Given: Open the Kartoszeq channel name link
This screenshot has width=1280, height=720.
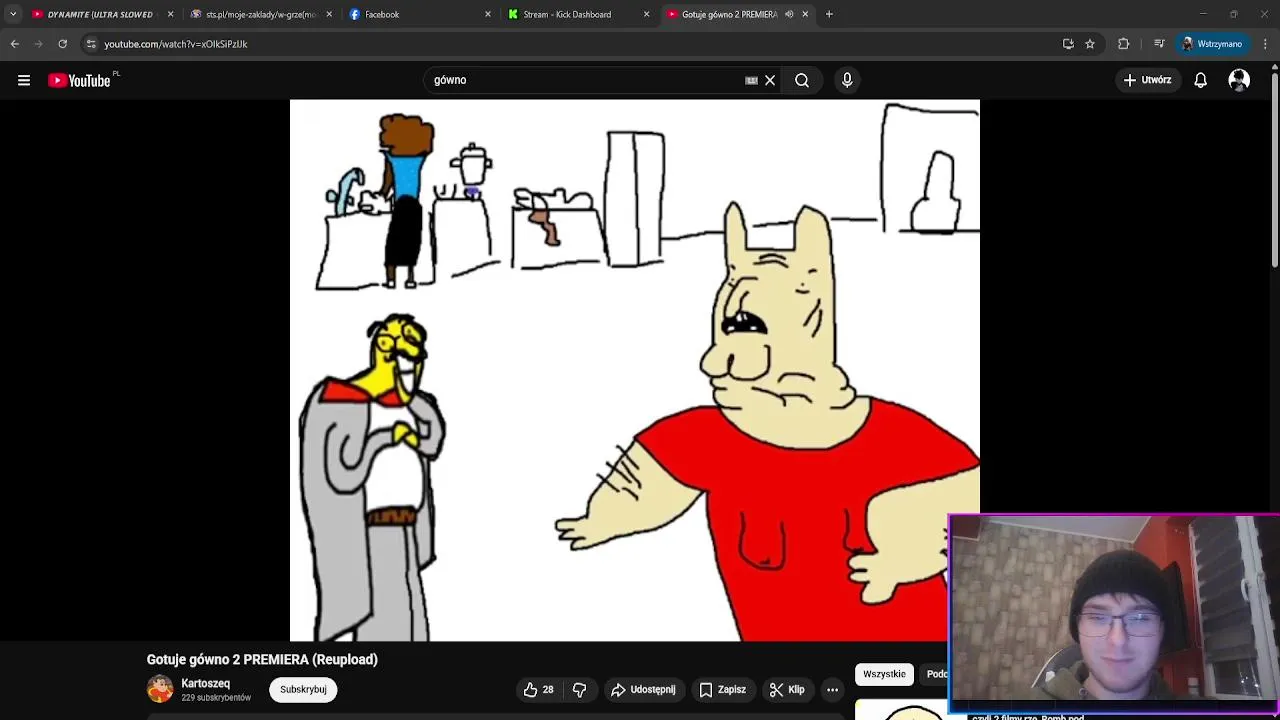Looking at the screenshot, I should click(x=205, y=683).
